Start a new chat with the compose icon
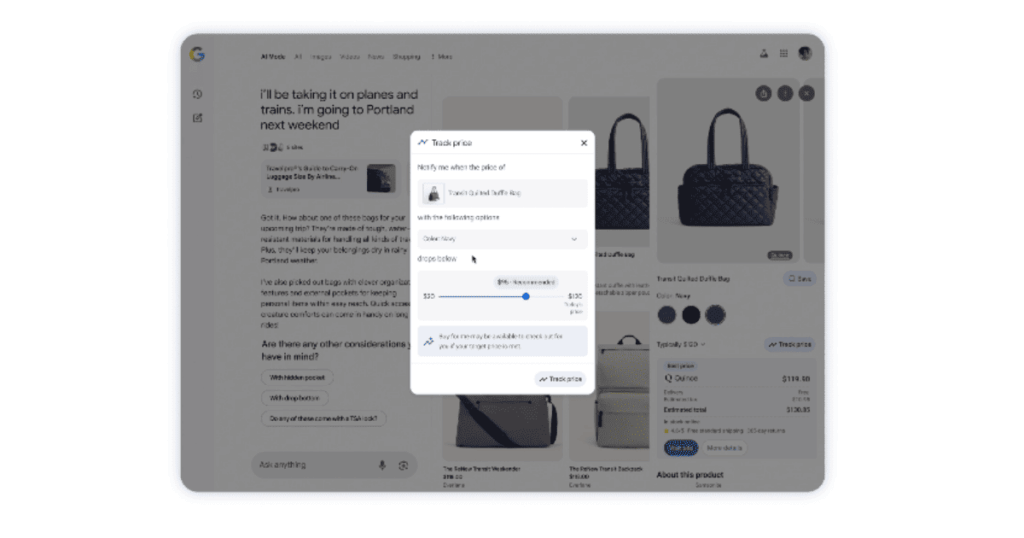The height and width of the screenshot is (538, 1024). coord(197,118)
